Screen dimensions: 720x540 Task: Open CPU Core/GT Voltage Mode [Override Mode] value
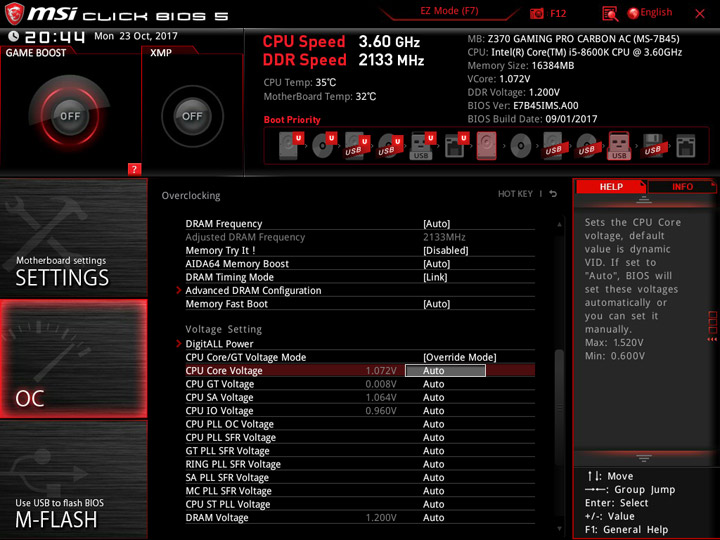tap(460, 357)
